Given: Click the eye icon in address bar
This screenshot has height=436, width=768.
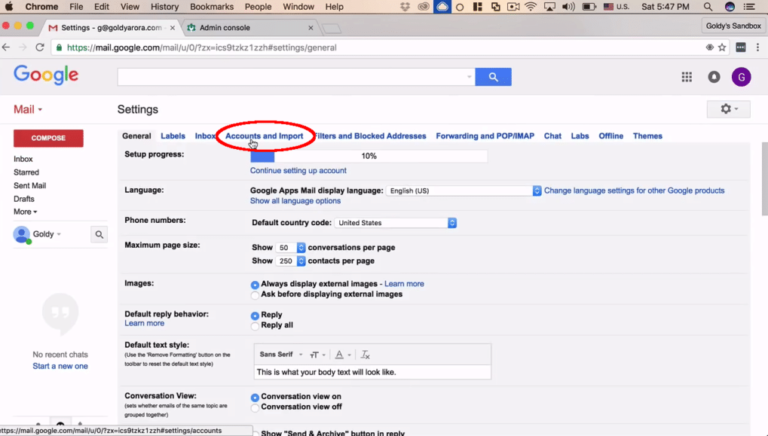Looking at the screenshot, I should click(709, 48).
